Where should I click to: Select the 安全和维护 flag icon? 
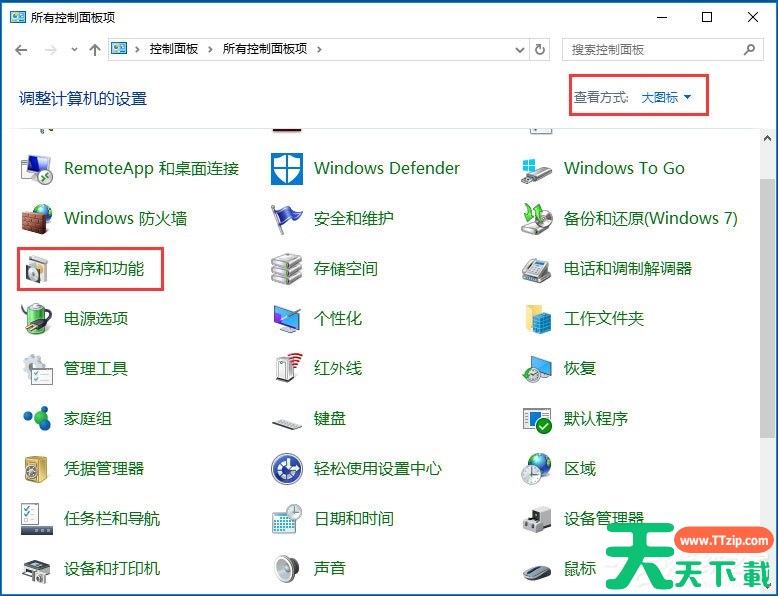287,219
